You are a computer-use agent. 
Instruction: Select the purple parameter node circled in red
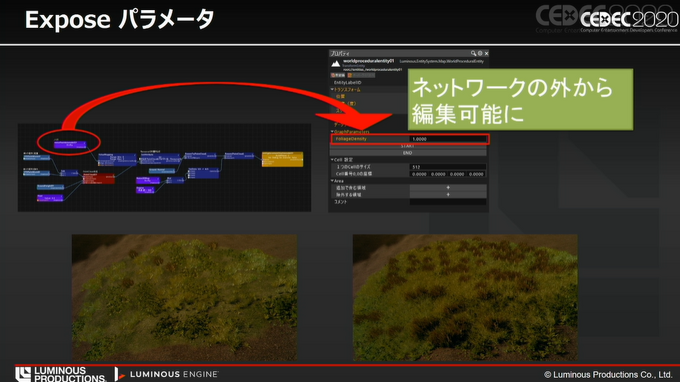coord(70,144)
